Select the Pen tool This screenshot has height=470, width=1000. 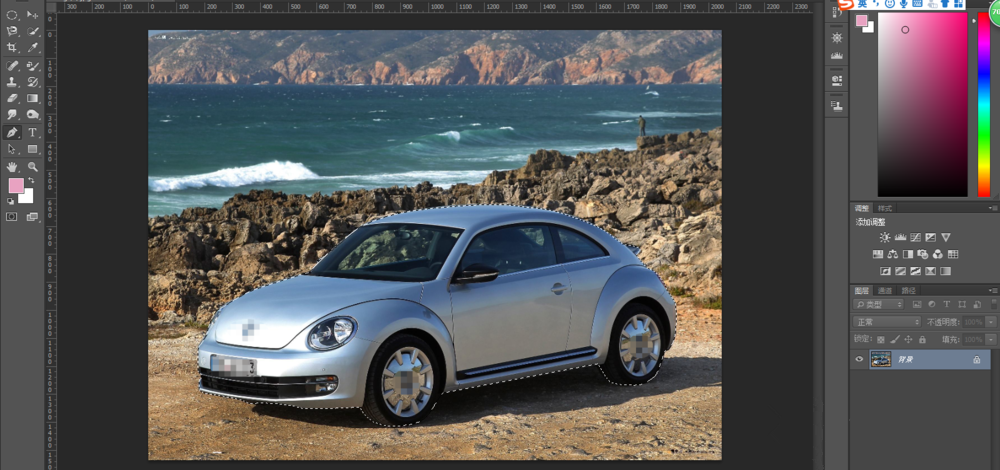[11, 133]
